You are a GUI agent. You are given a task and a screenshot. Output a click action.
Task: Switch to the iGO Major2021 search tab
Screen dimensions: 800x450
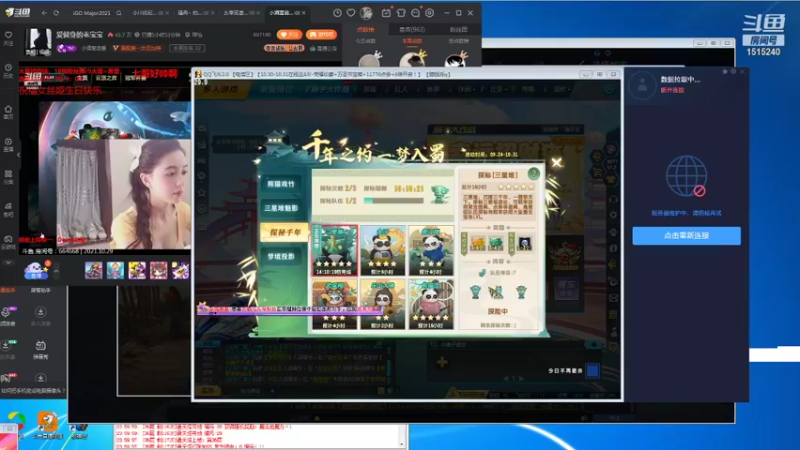pos(91,13)
